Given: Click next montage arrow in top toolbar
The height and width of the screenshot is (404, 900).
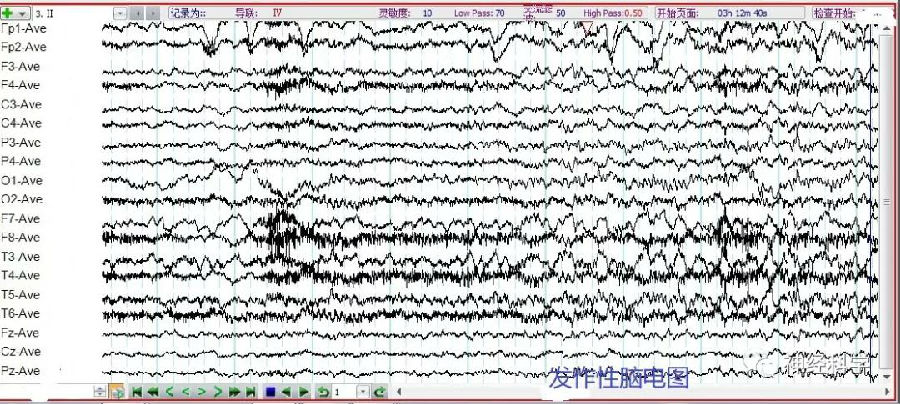Looking at the screenshot, I should coord(154,13).
